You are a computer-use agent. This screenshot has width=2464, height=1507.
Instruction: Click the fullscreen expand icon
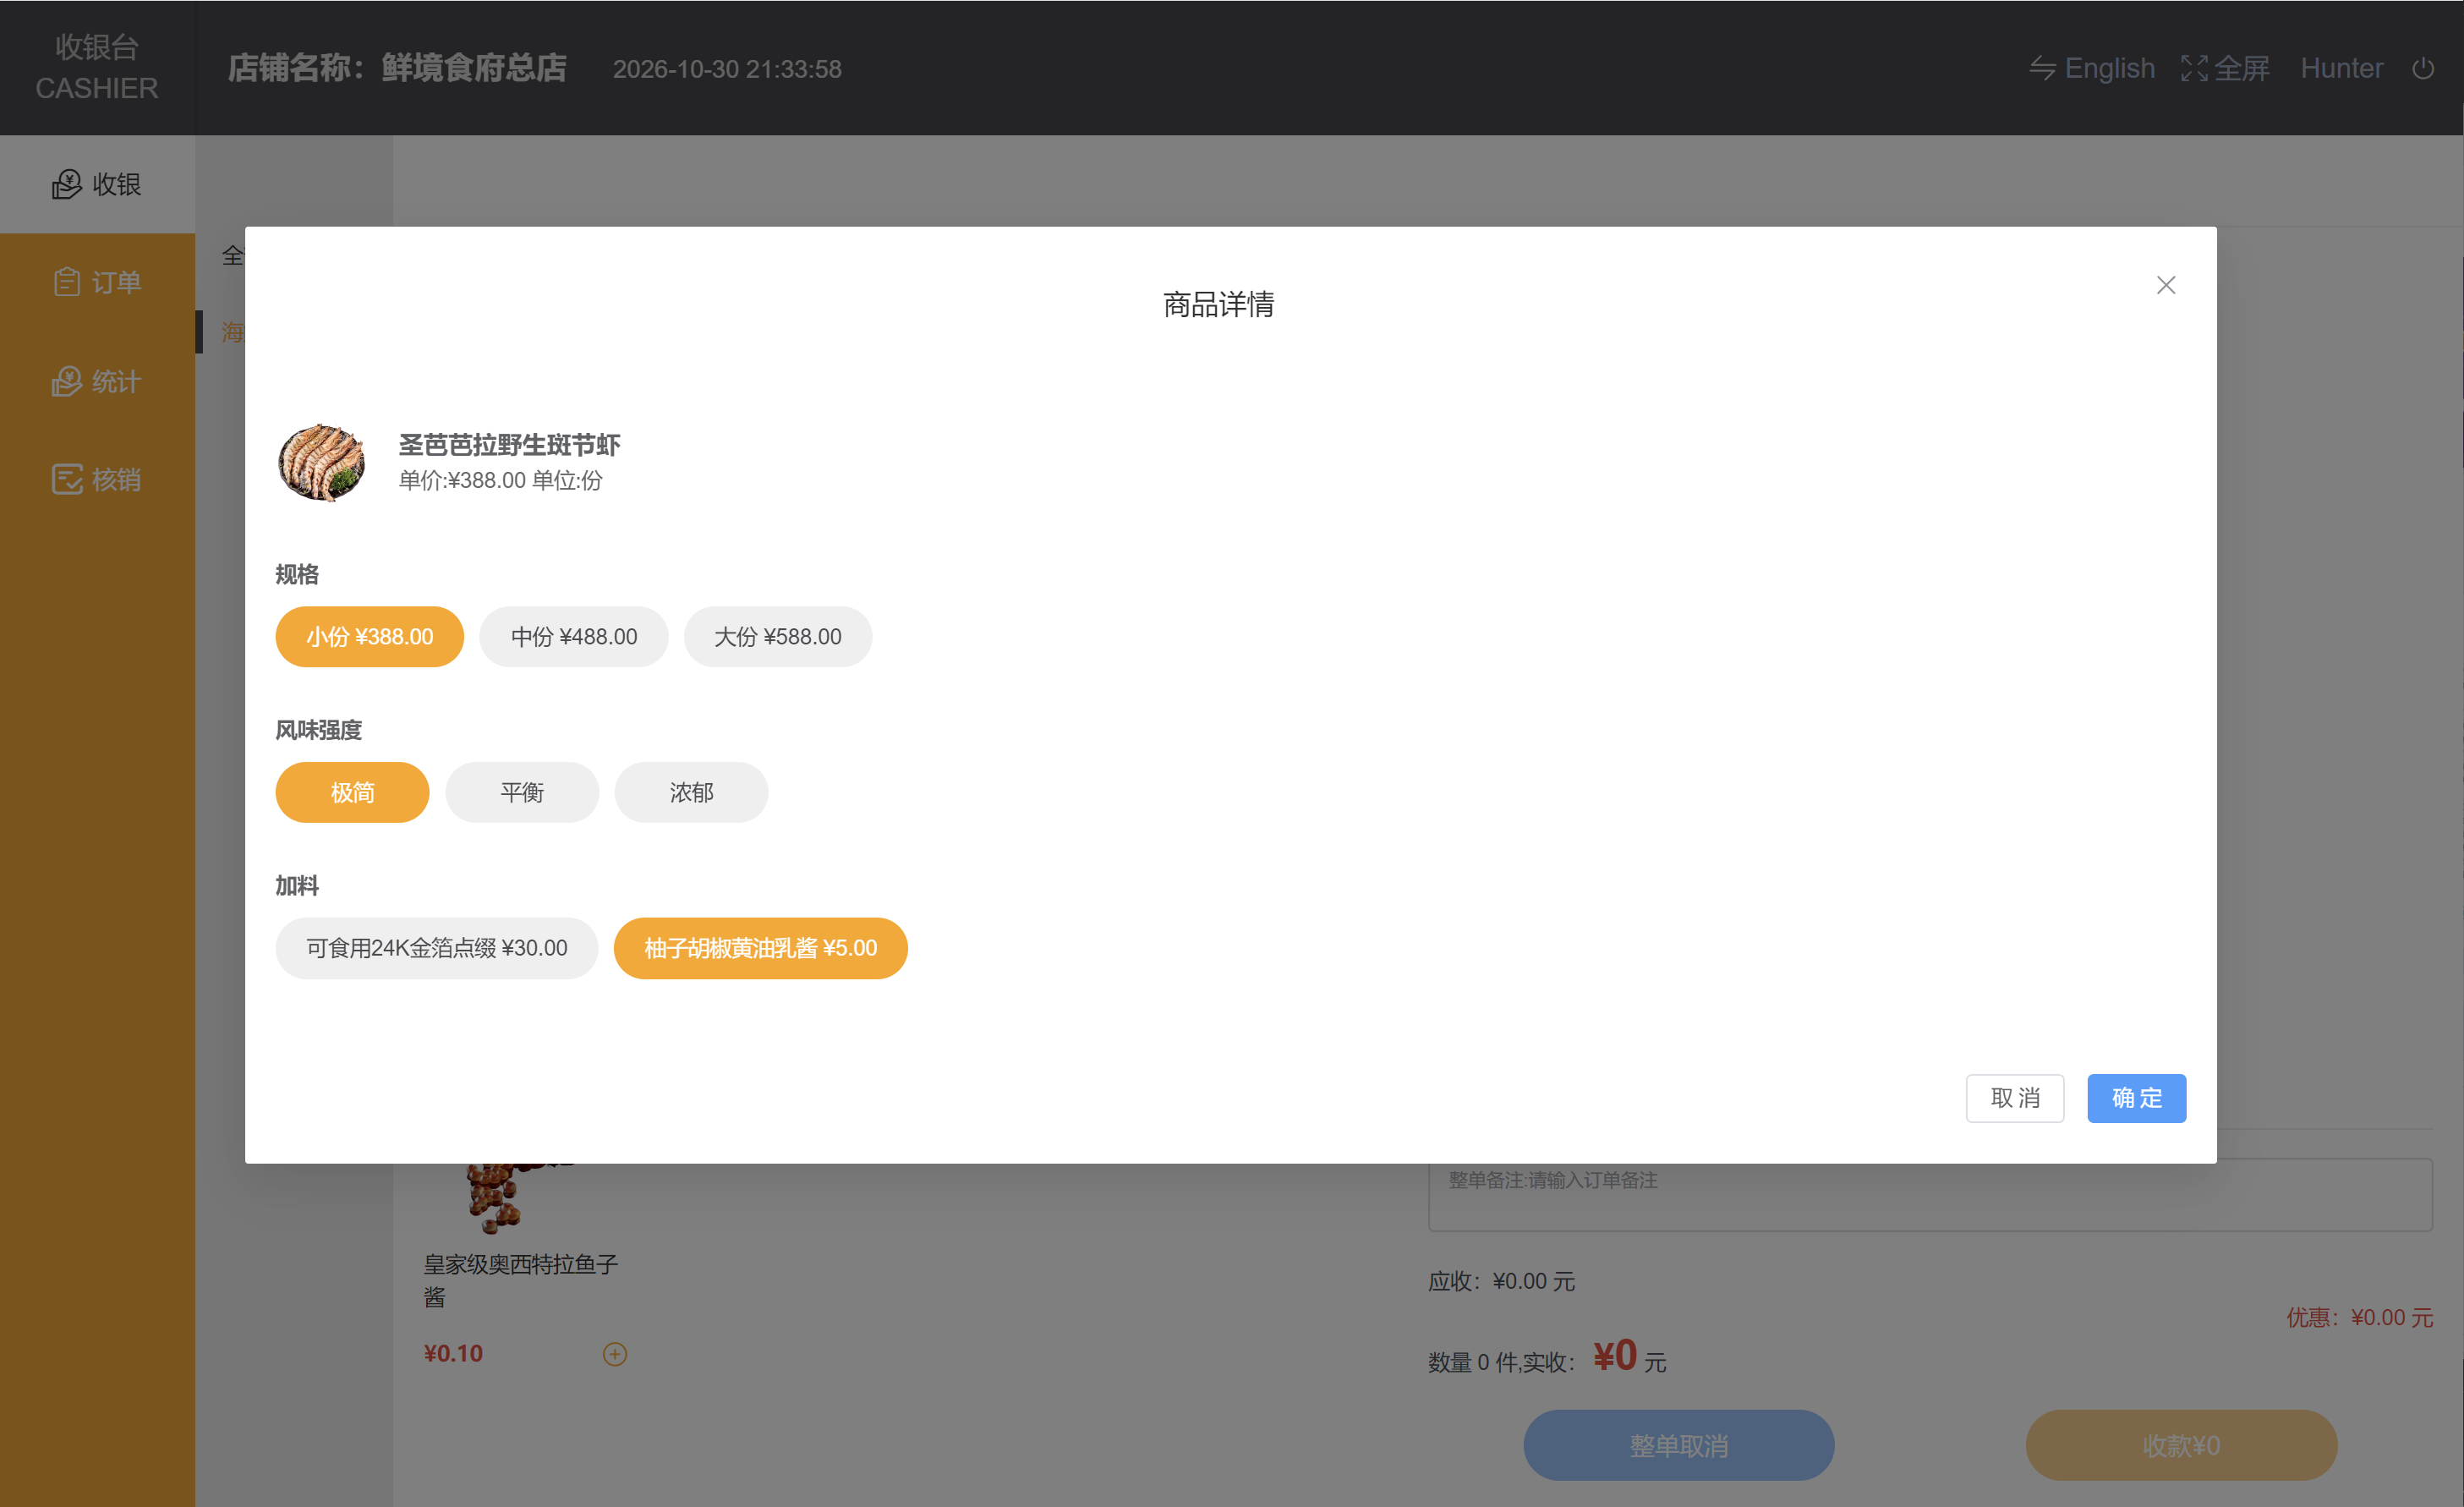click(x=2194, y=68)
